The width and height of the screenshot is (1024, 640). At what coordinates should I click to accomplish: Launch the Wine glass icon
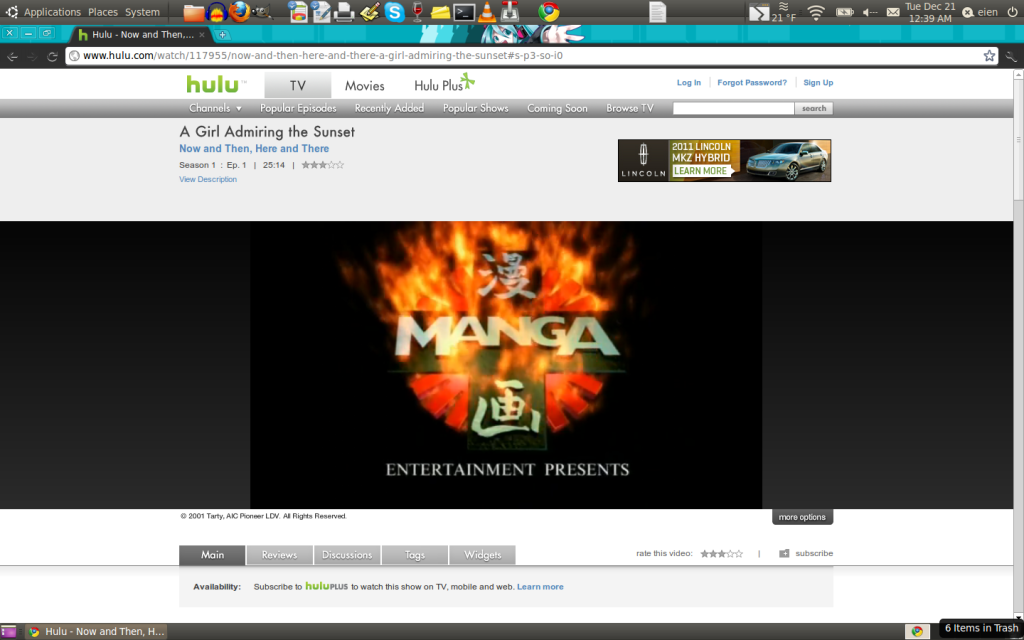(x=417, y=12)
